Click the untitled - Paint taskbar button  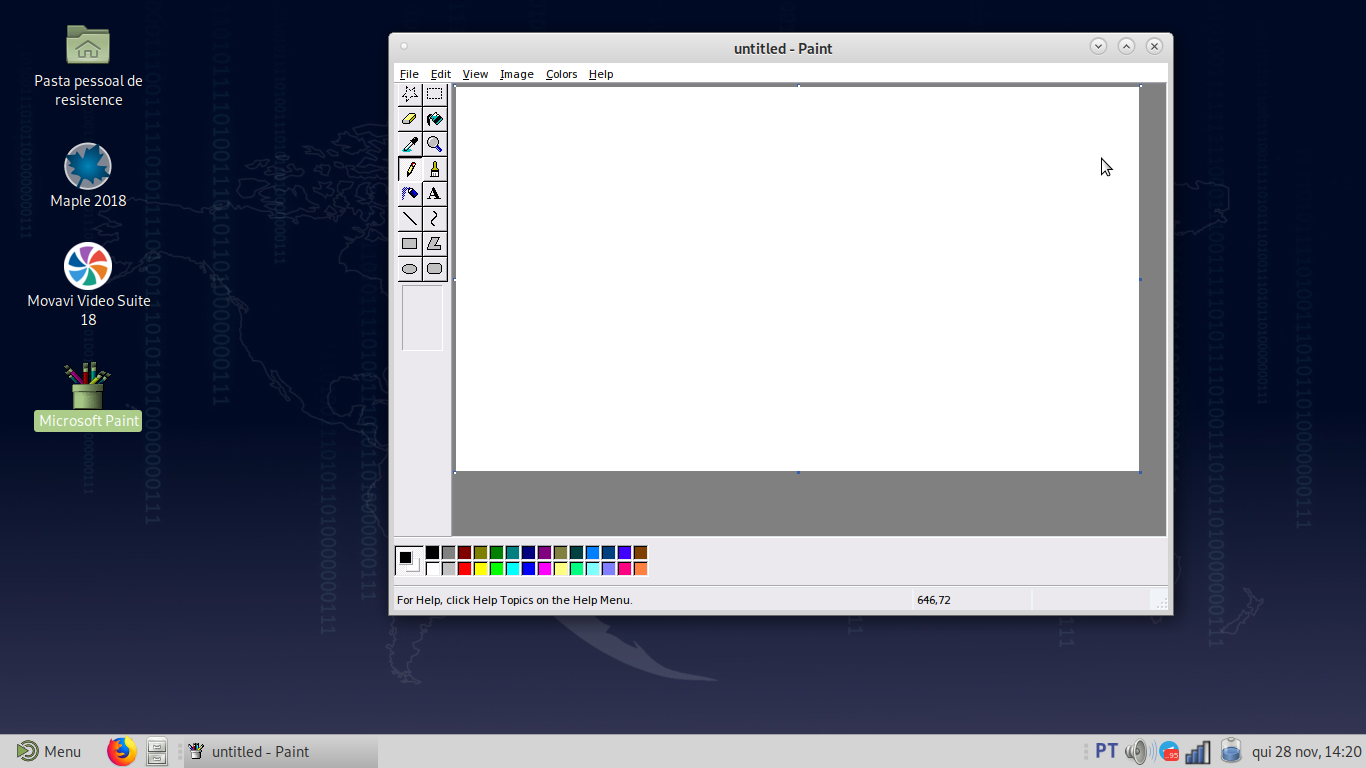pyautogui.click(x=281, y=751)
